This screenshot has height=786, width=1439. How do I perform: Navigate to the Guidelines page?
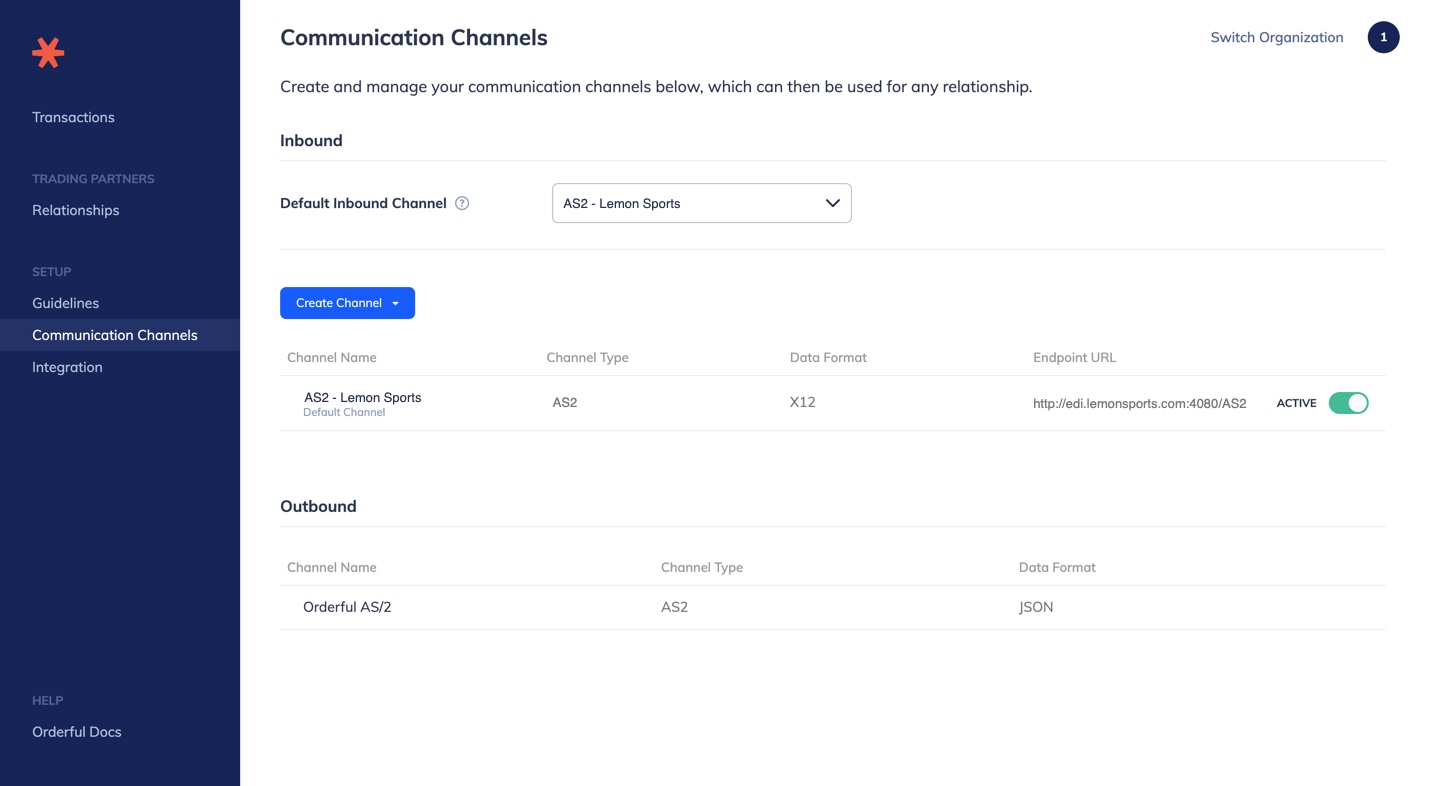[x=65, y=303]
